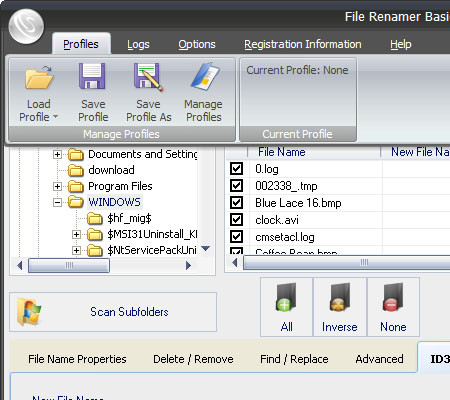The width and height of the screenshot is (450, 400).
Task: Expand the $MSI31Uninstall tree node
Action: tap(76, 234)
